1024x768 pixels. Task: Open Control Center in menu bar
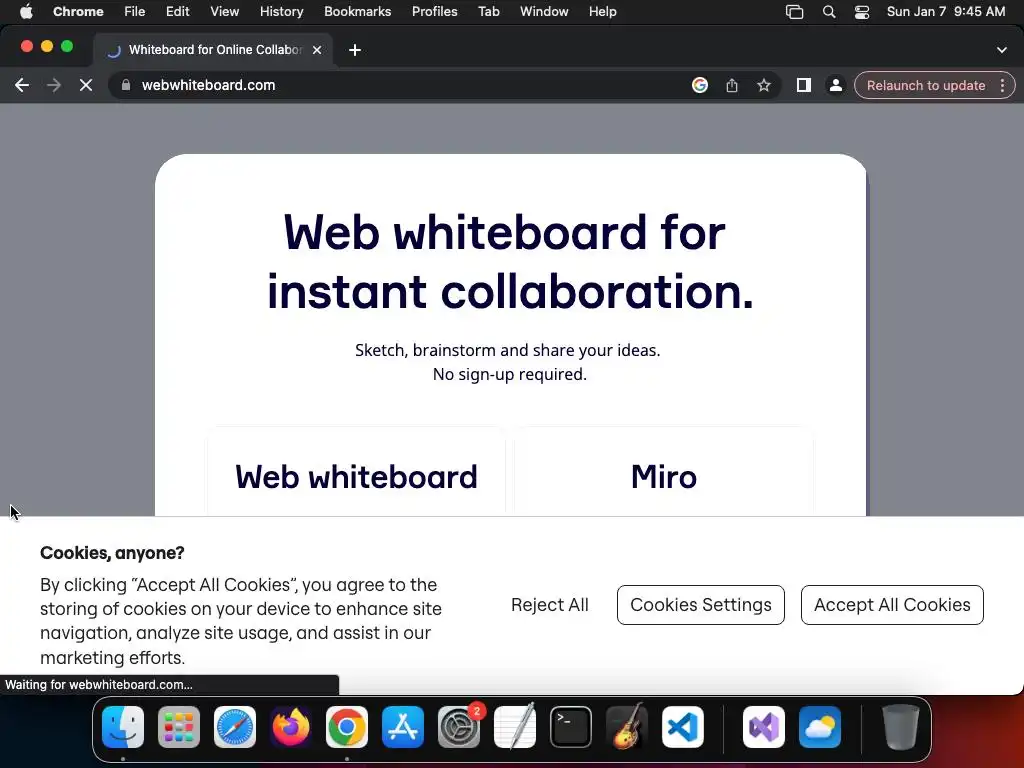pyautogui.click(x=861, y=11)
